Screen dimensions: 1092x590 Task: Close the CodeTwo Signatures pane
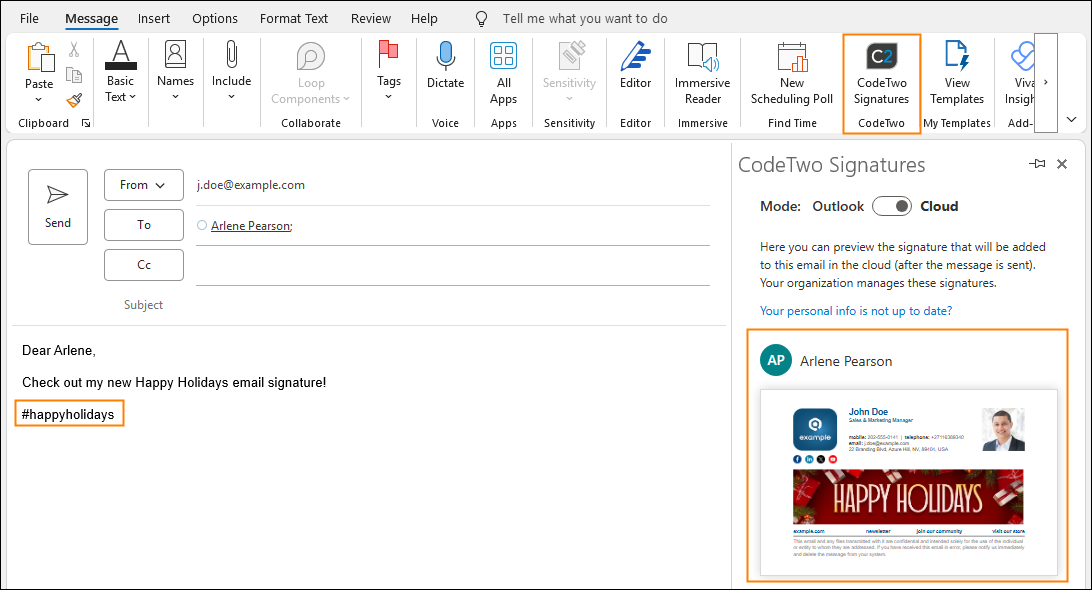(x=1062, y=164)
